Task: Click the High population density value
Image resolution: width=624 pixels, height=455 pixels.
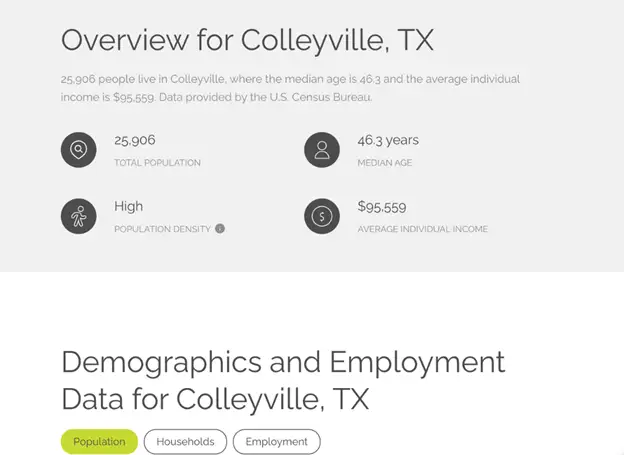Action: click(x=129, y=206)
